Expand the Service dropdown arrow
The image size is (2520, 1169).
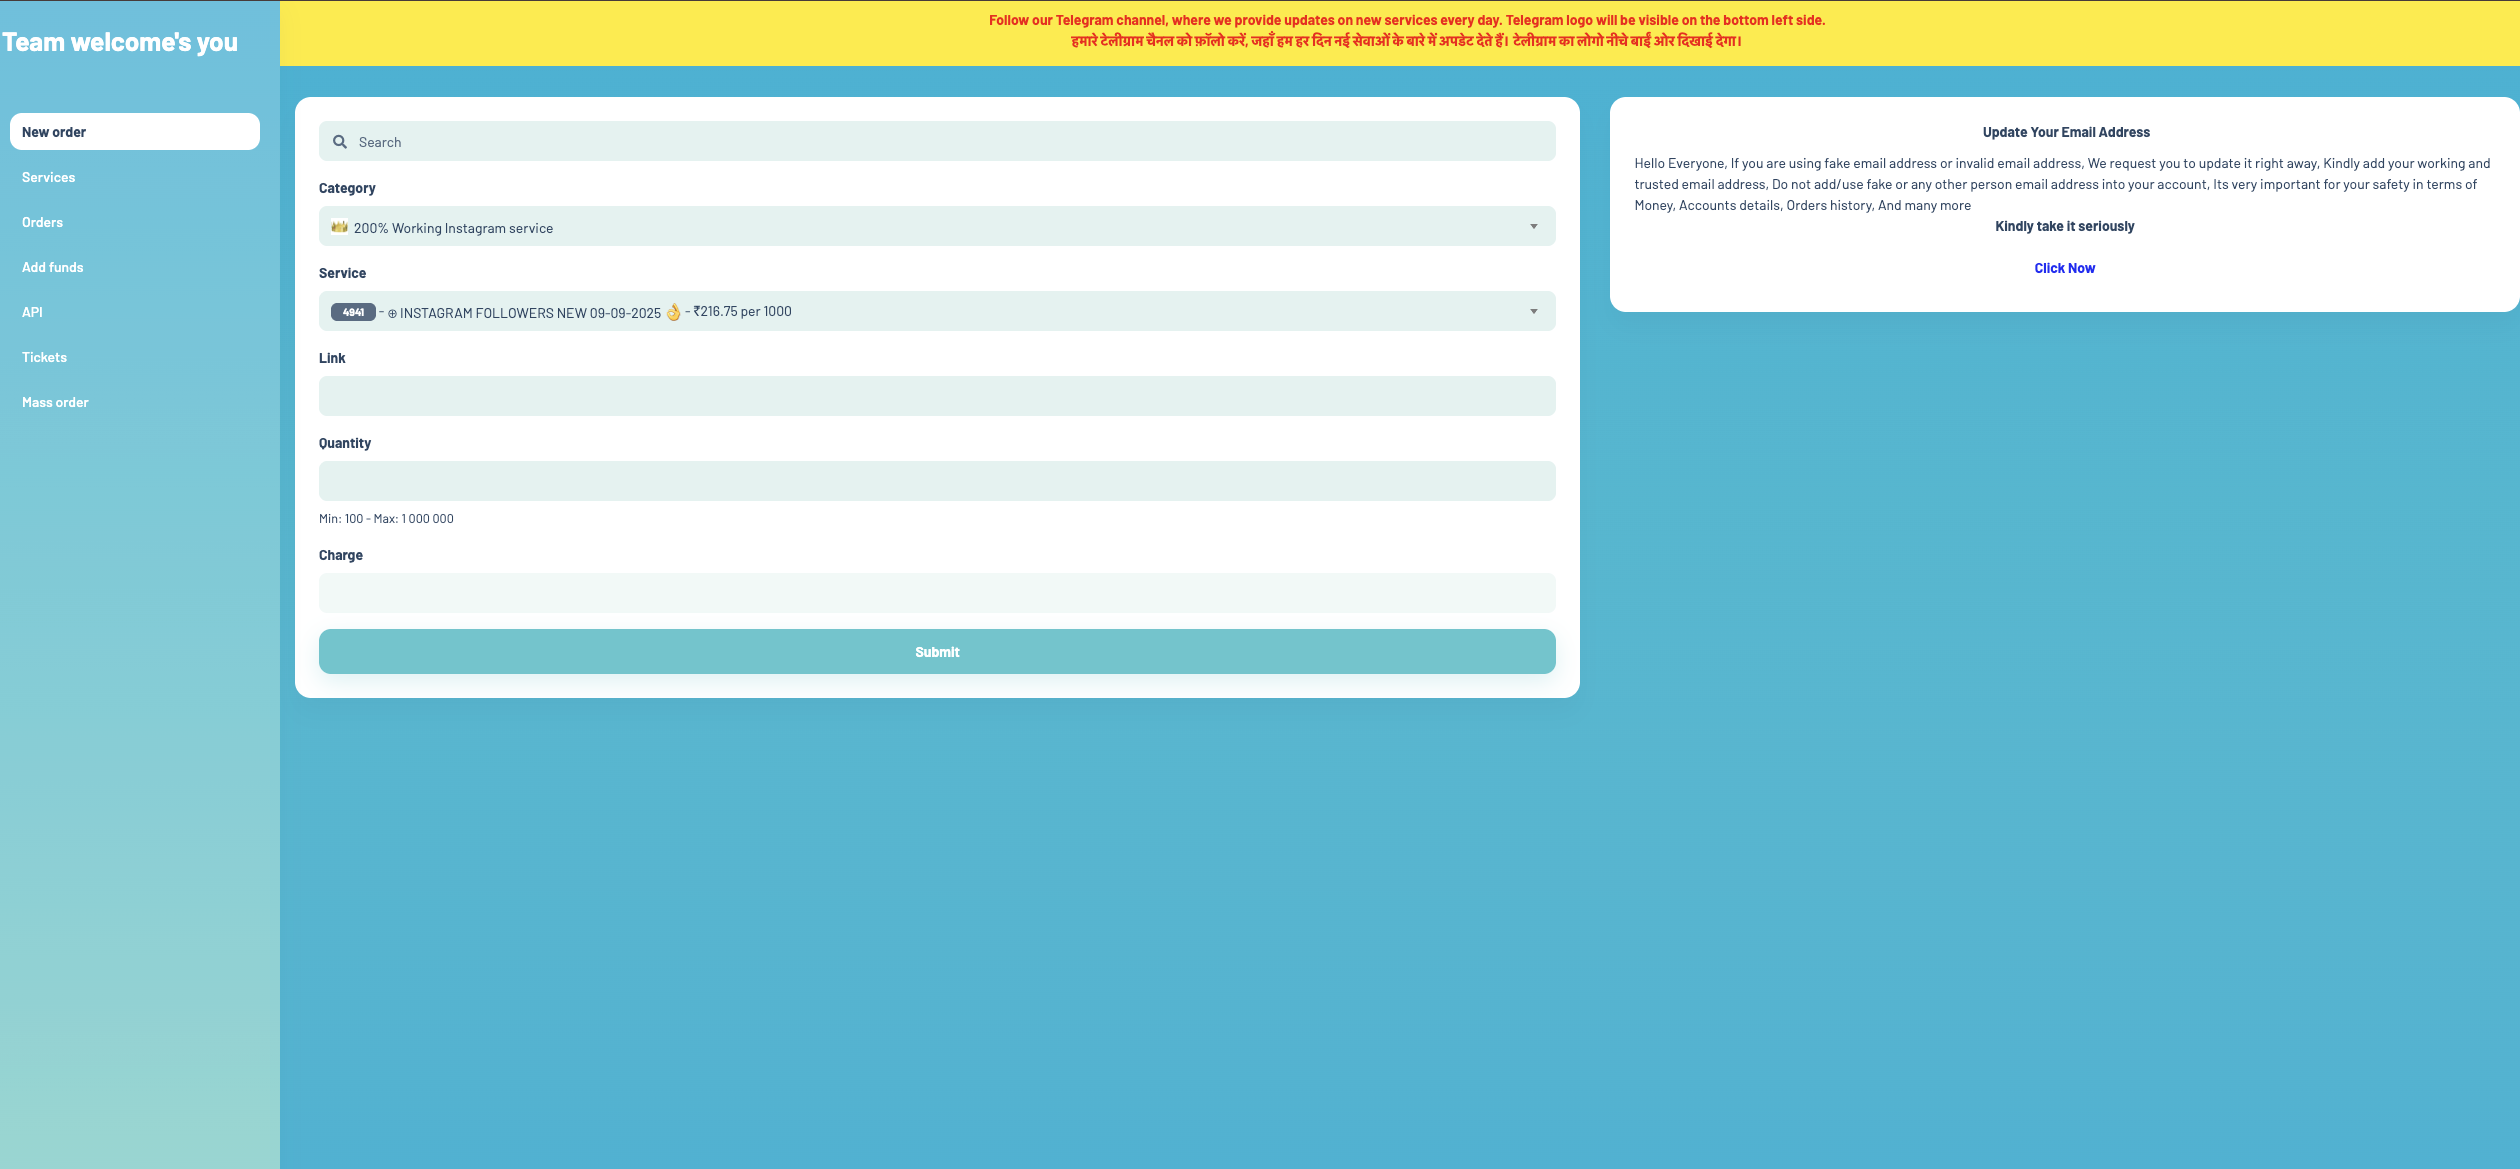(x=1533, y=312)
